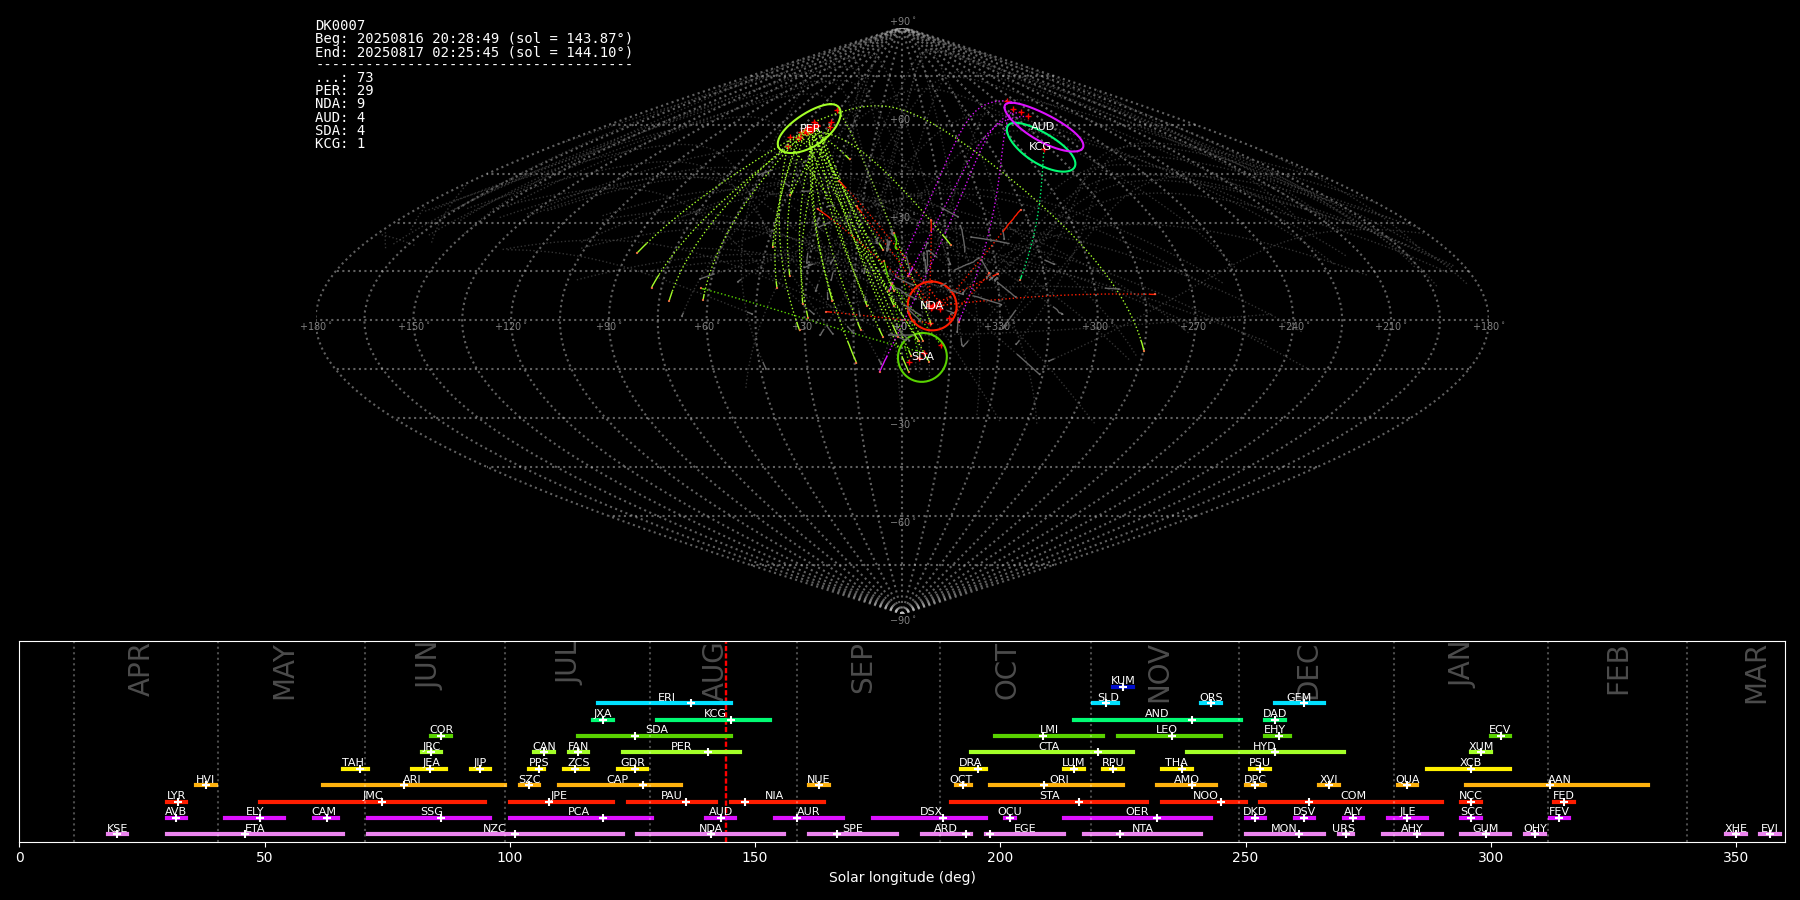Click the green AND bar in timeline

coord(1157,720)
